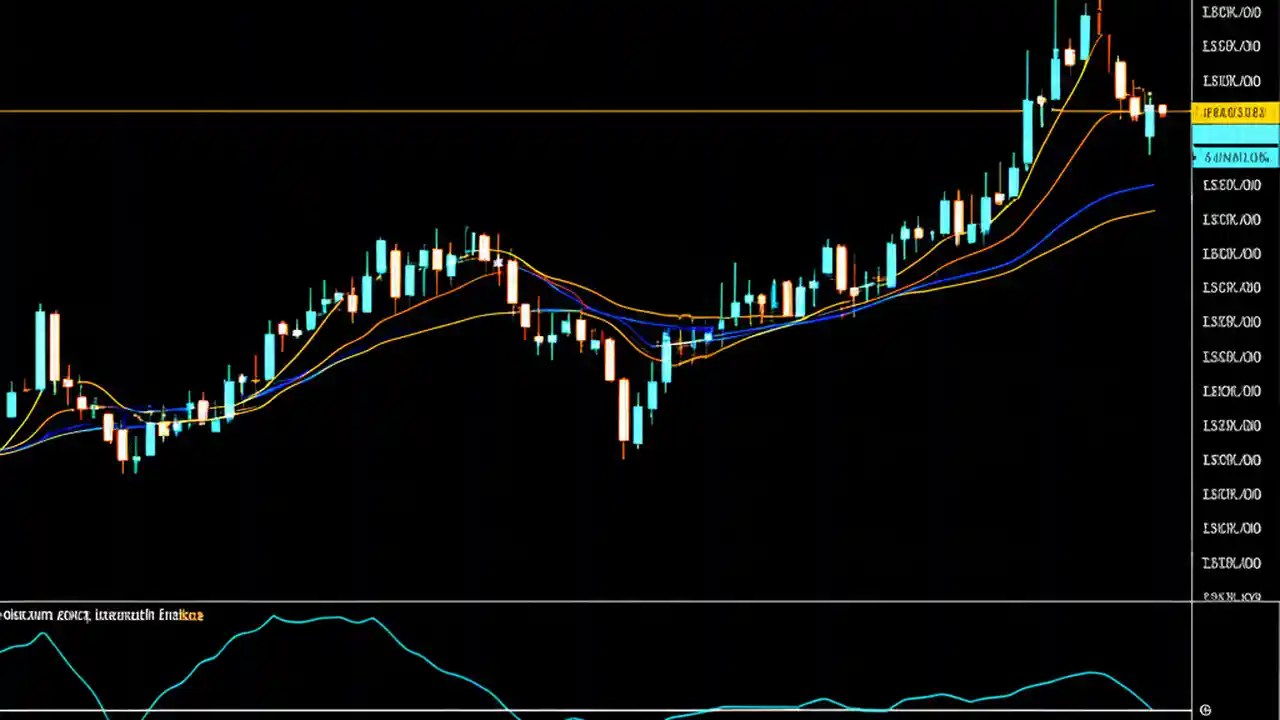Select the orange horizontal resistance line

pyautogui.click(x=600, y=111)
